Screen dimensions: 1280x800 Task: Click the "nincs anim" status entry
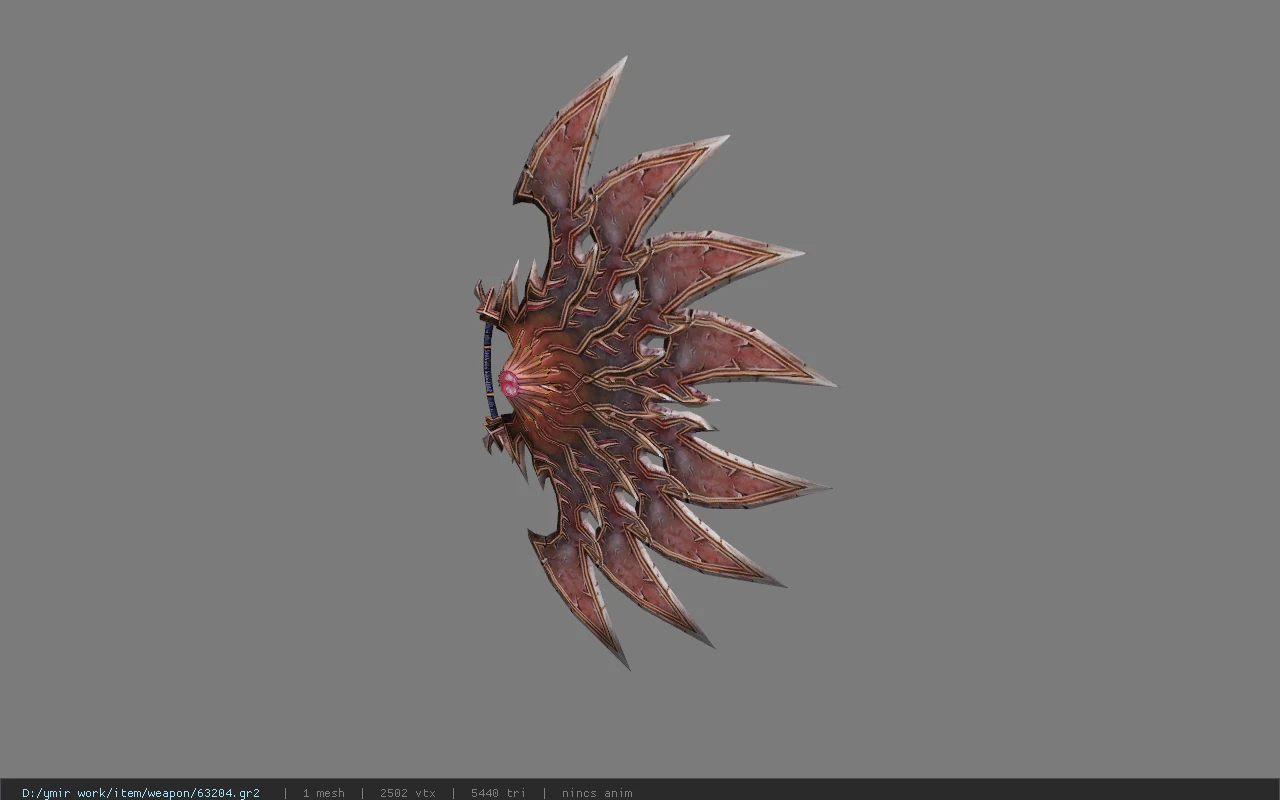coord(597,793)
